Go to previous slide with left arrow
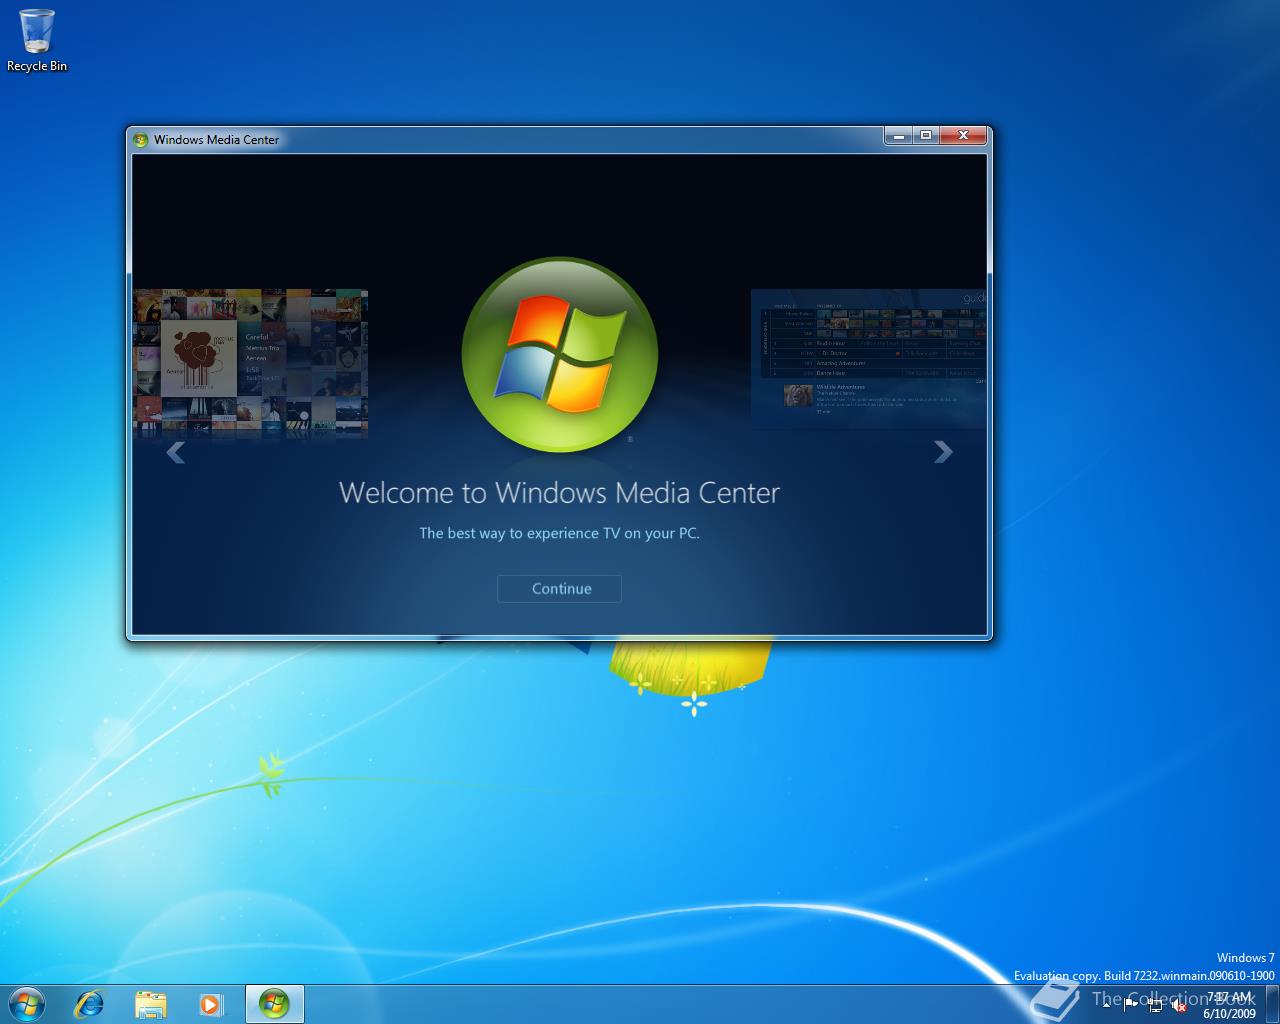Image resolution: width=1280 pixels, height=1024 pixels. 176,453
